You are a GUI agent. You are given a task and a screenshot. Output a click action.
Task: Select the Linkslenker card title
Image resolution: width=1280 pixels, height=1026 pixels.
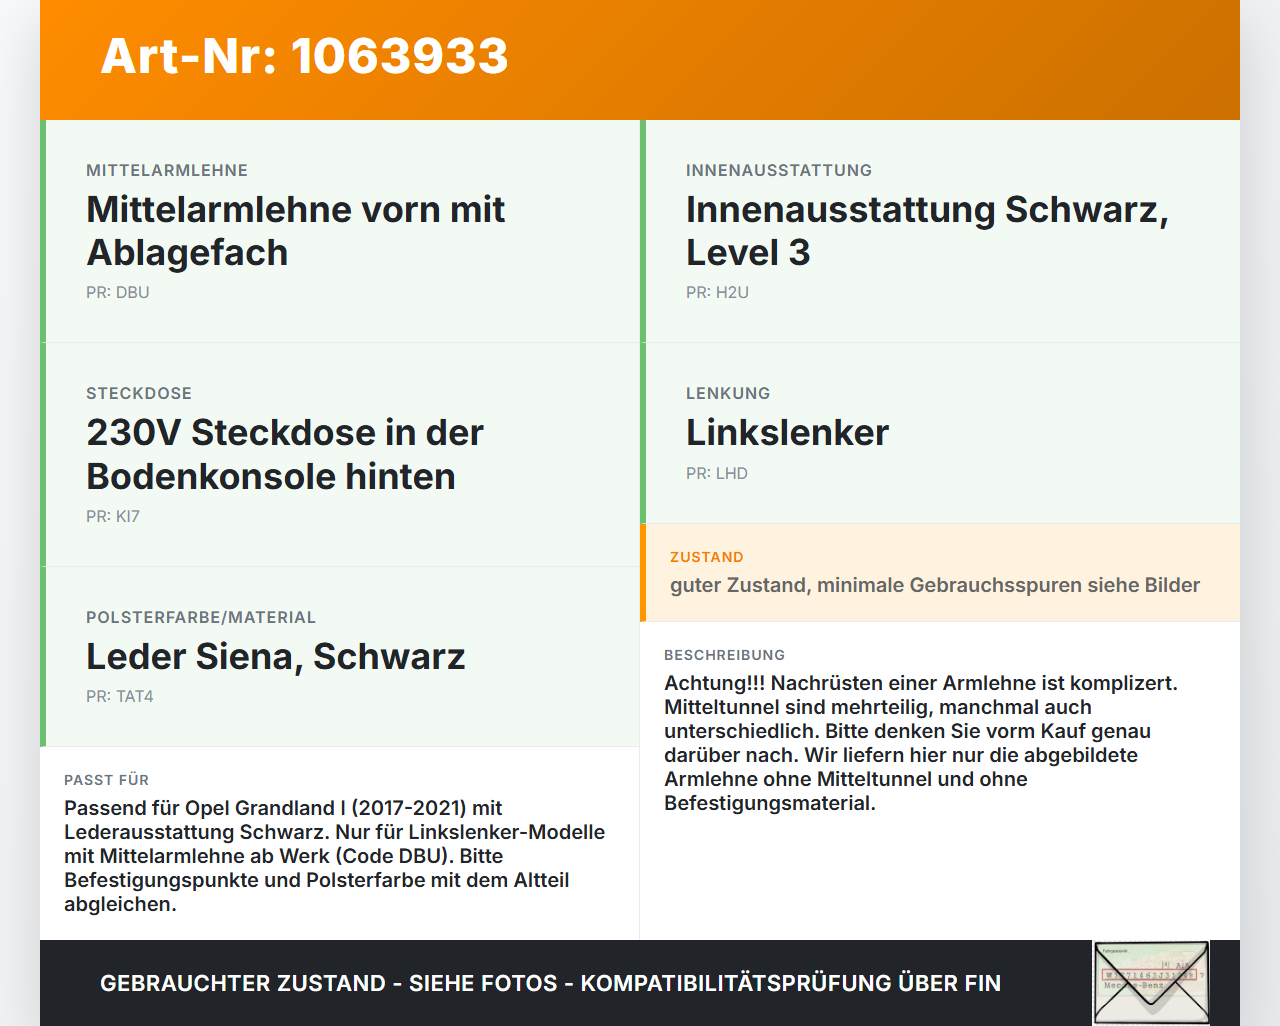coord(787,432)
